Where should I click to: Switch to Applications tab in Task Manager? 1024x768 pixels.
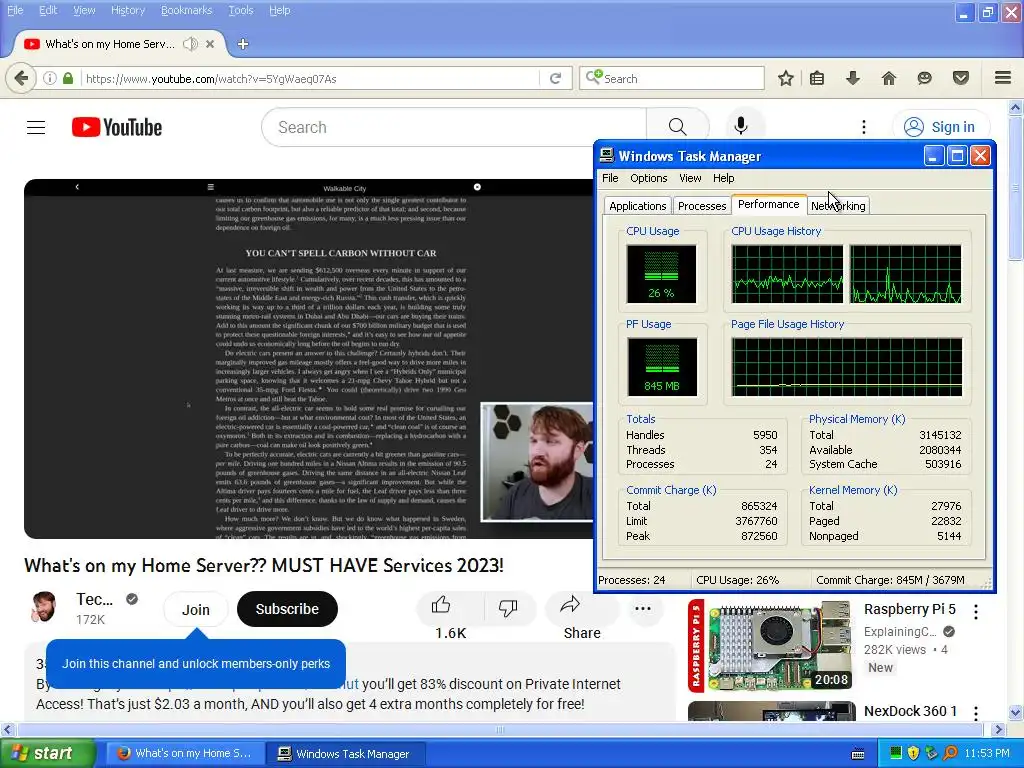pos(637,206)
